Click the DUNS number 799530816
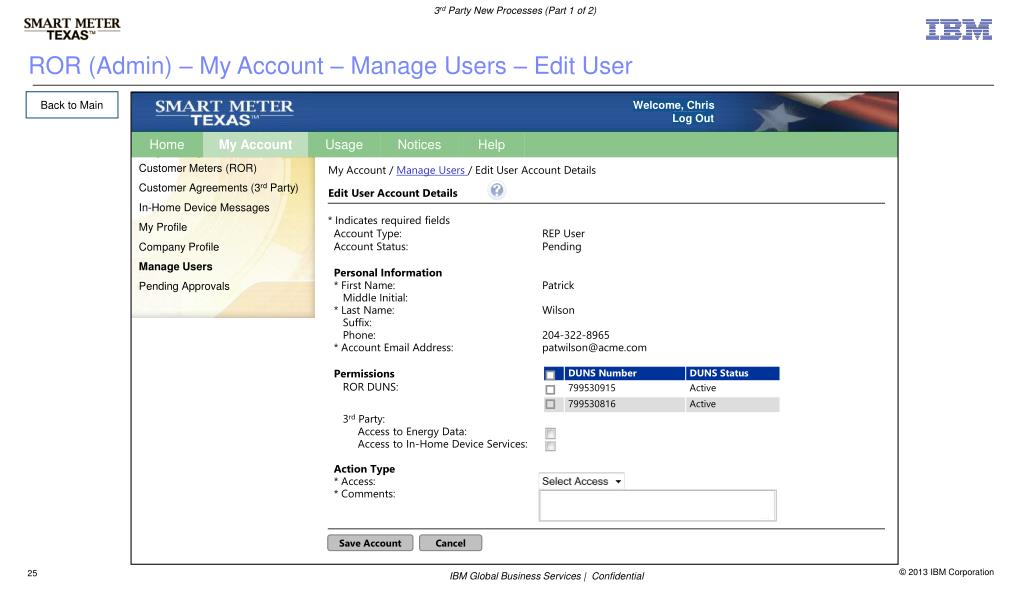 (592, 404)
